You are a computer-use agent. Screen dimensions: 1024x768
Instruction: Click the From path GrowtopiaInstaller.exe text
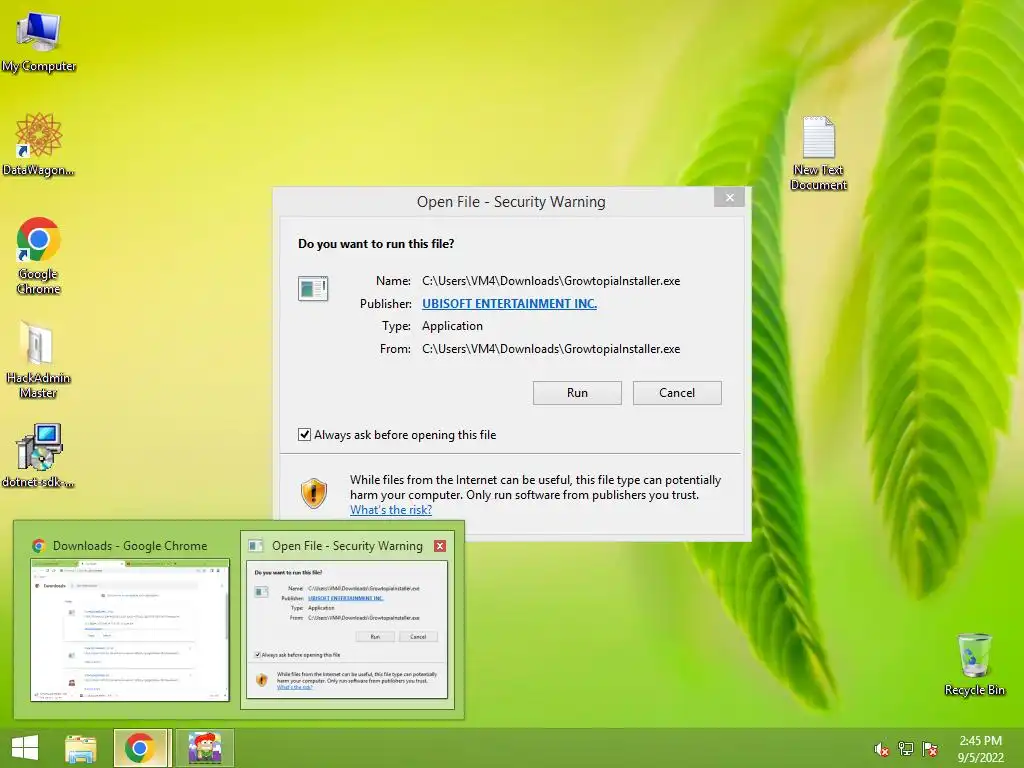coord(551,349)
